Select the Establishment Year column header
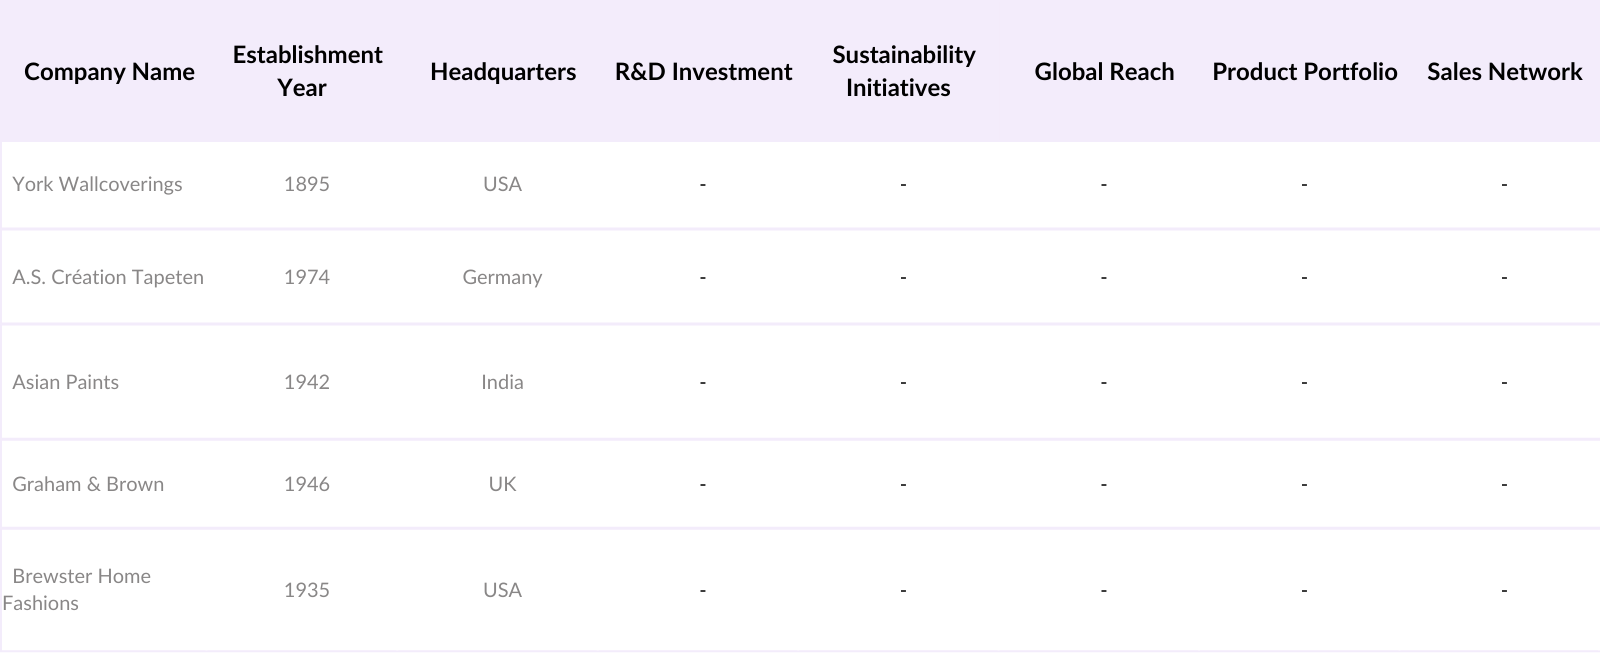 307,71
